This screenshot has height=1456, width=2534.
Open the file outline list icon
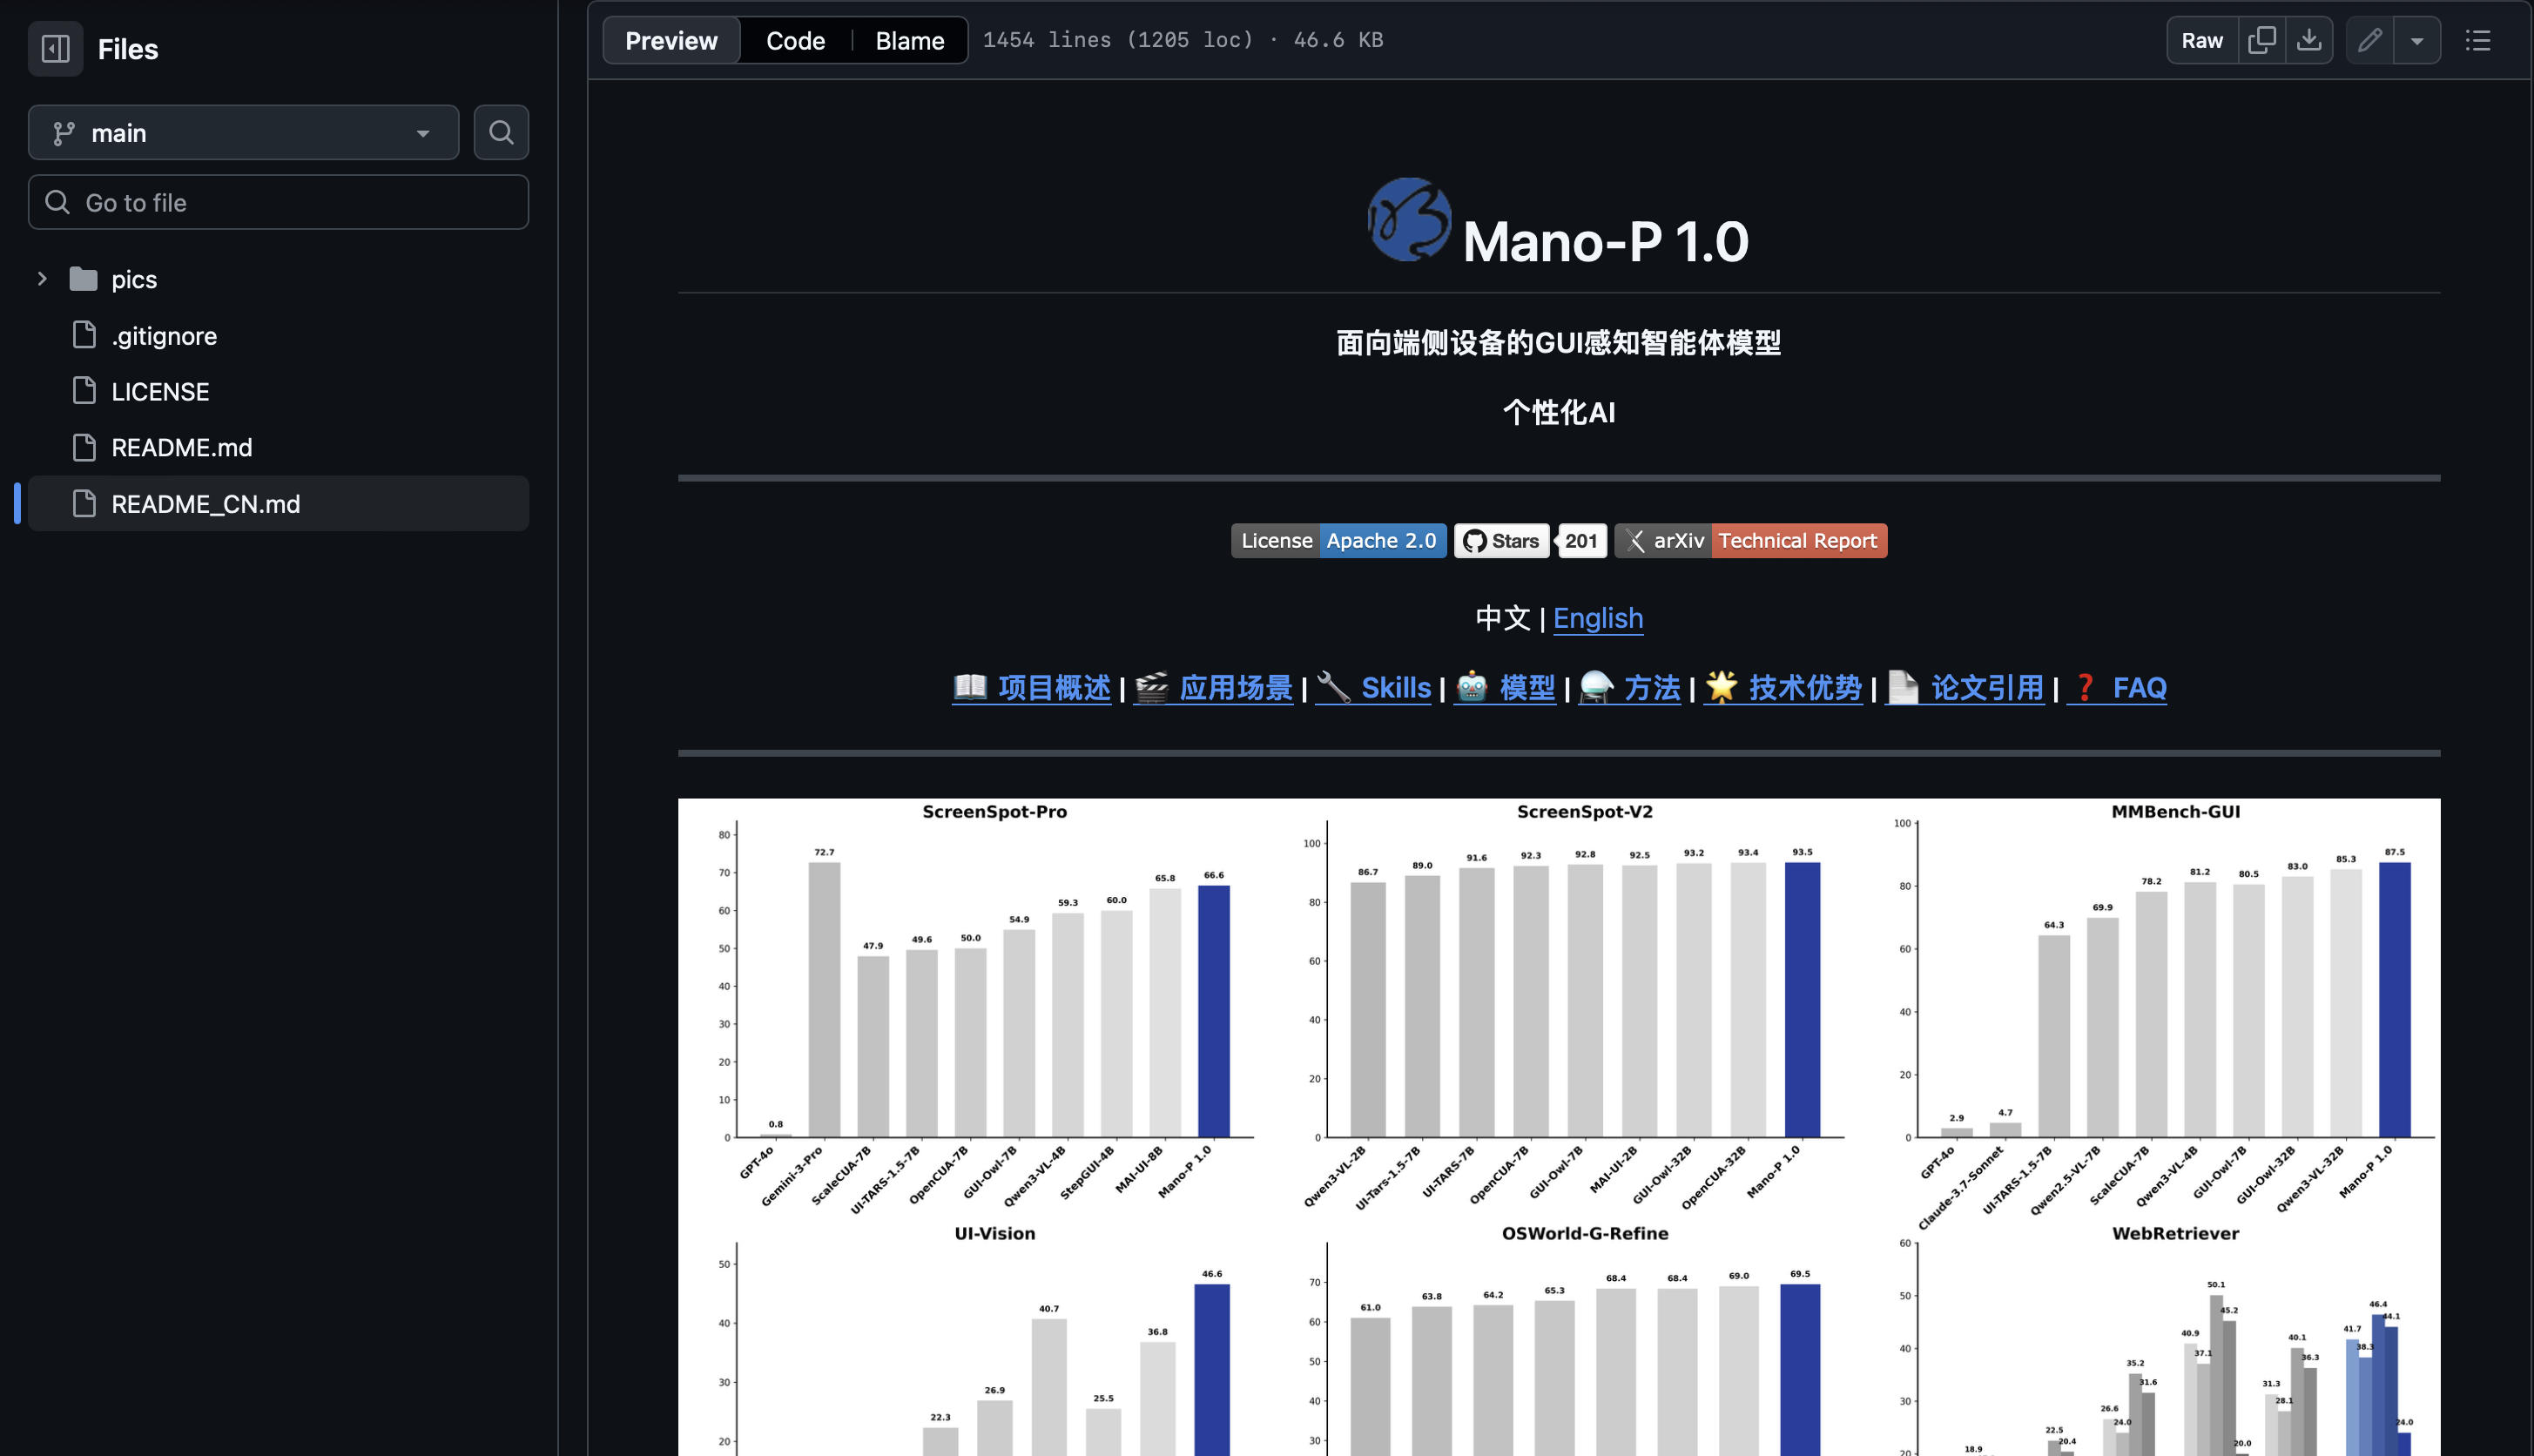pyautogui.click(x=2478, y=41)
